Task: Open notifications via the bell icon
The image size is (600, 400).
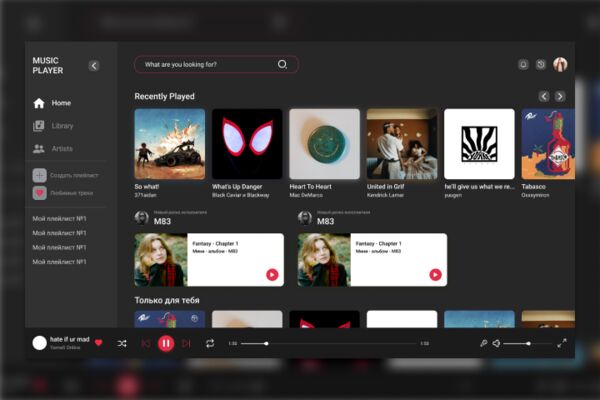Action: (523, 64)
